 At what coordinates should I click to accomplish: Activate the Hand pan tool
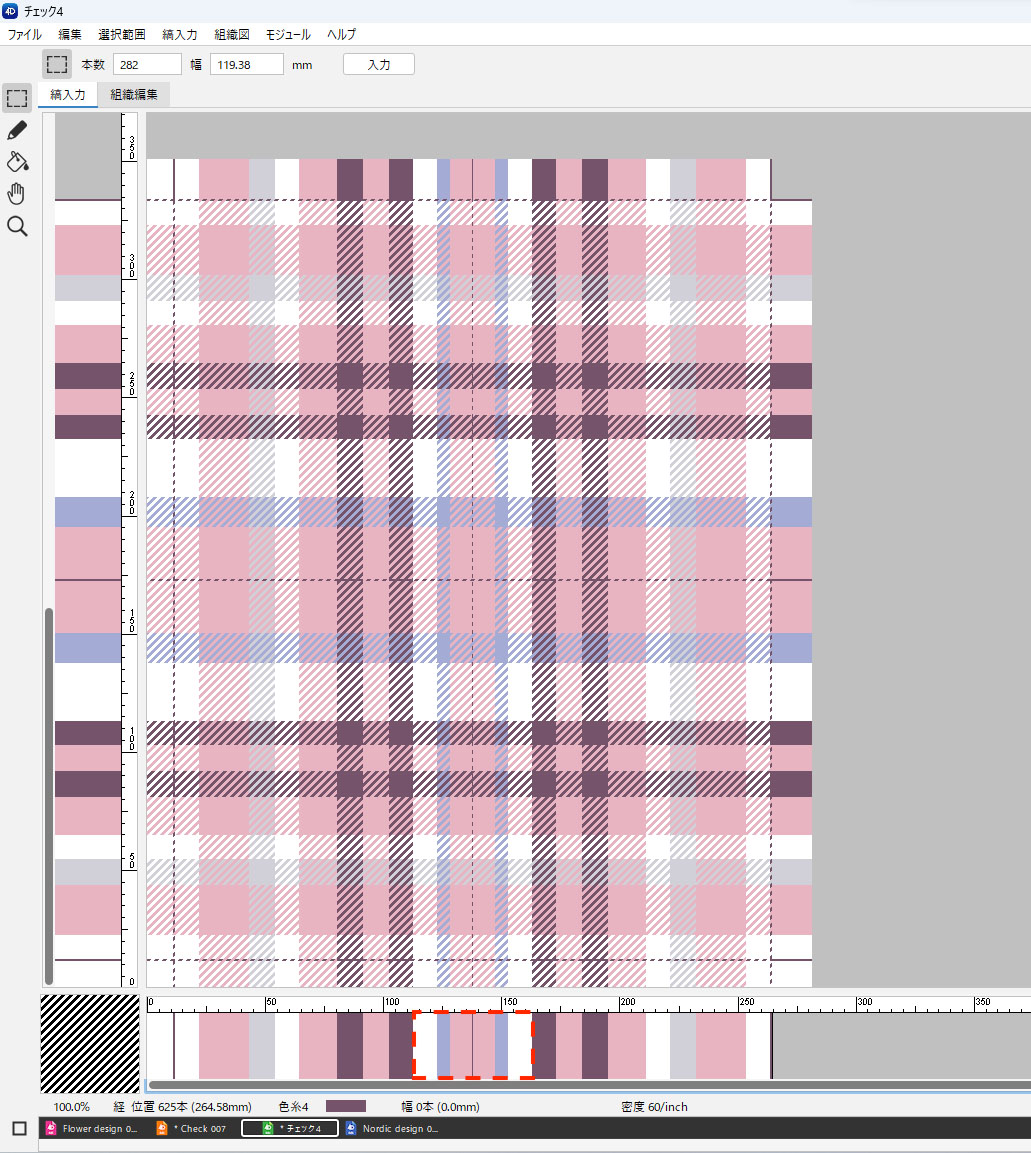coord(17,194)
